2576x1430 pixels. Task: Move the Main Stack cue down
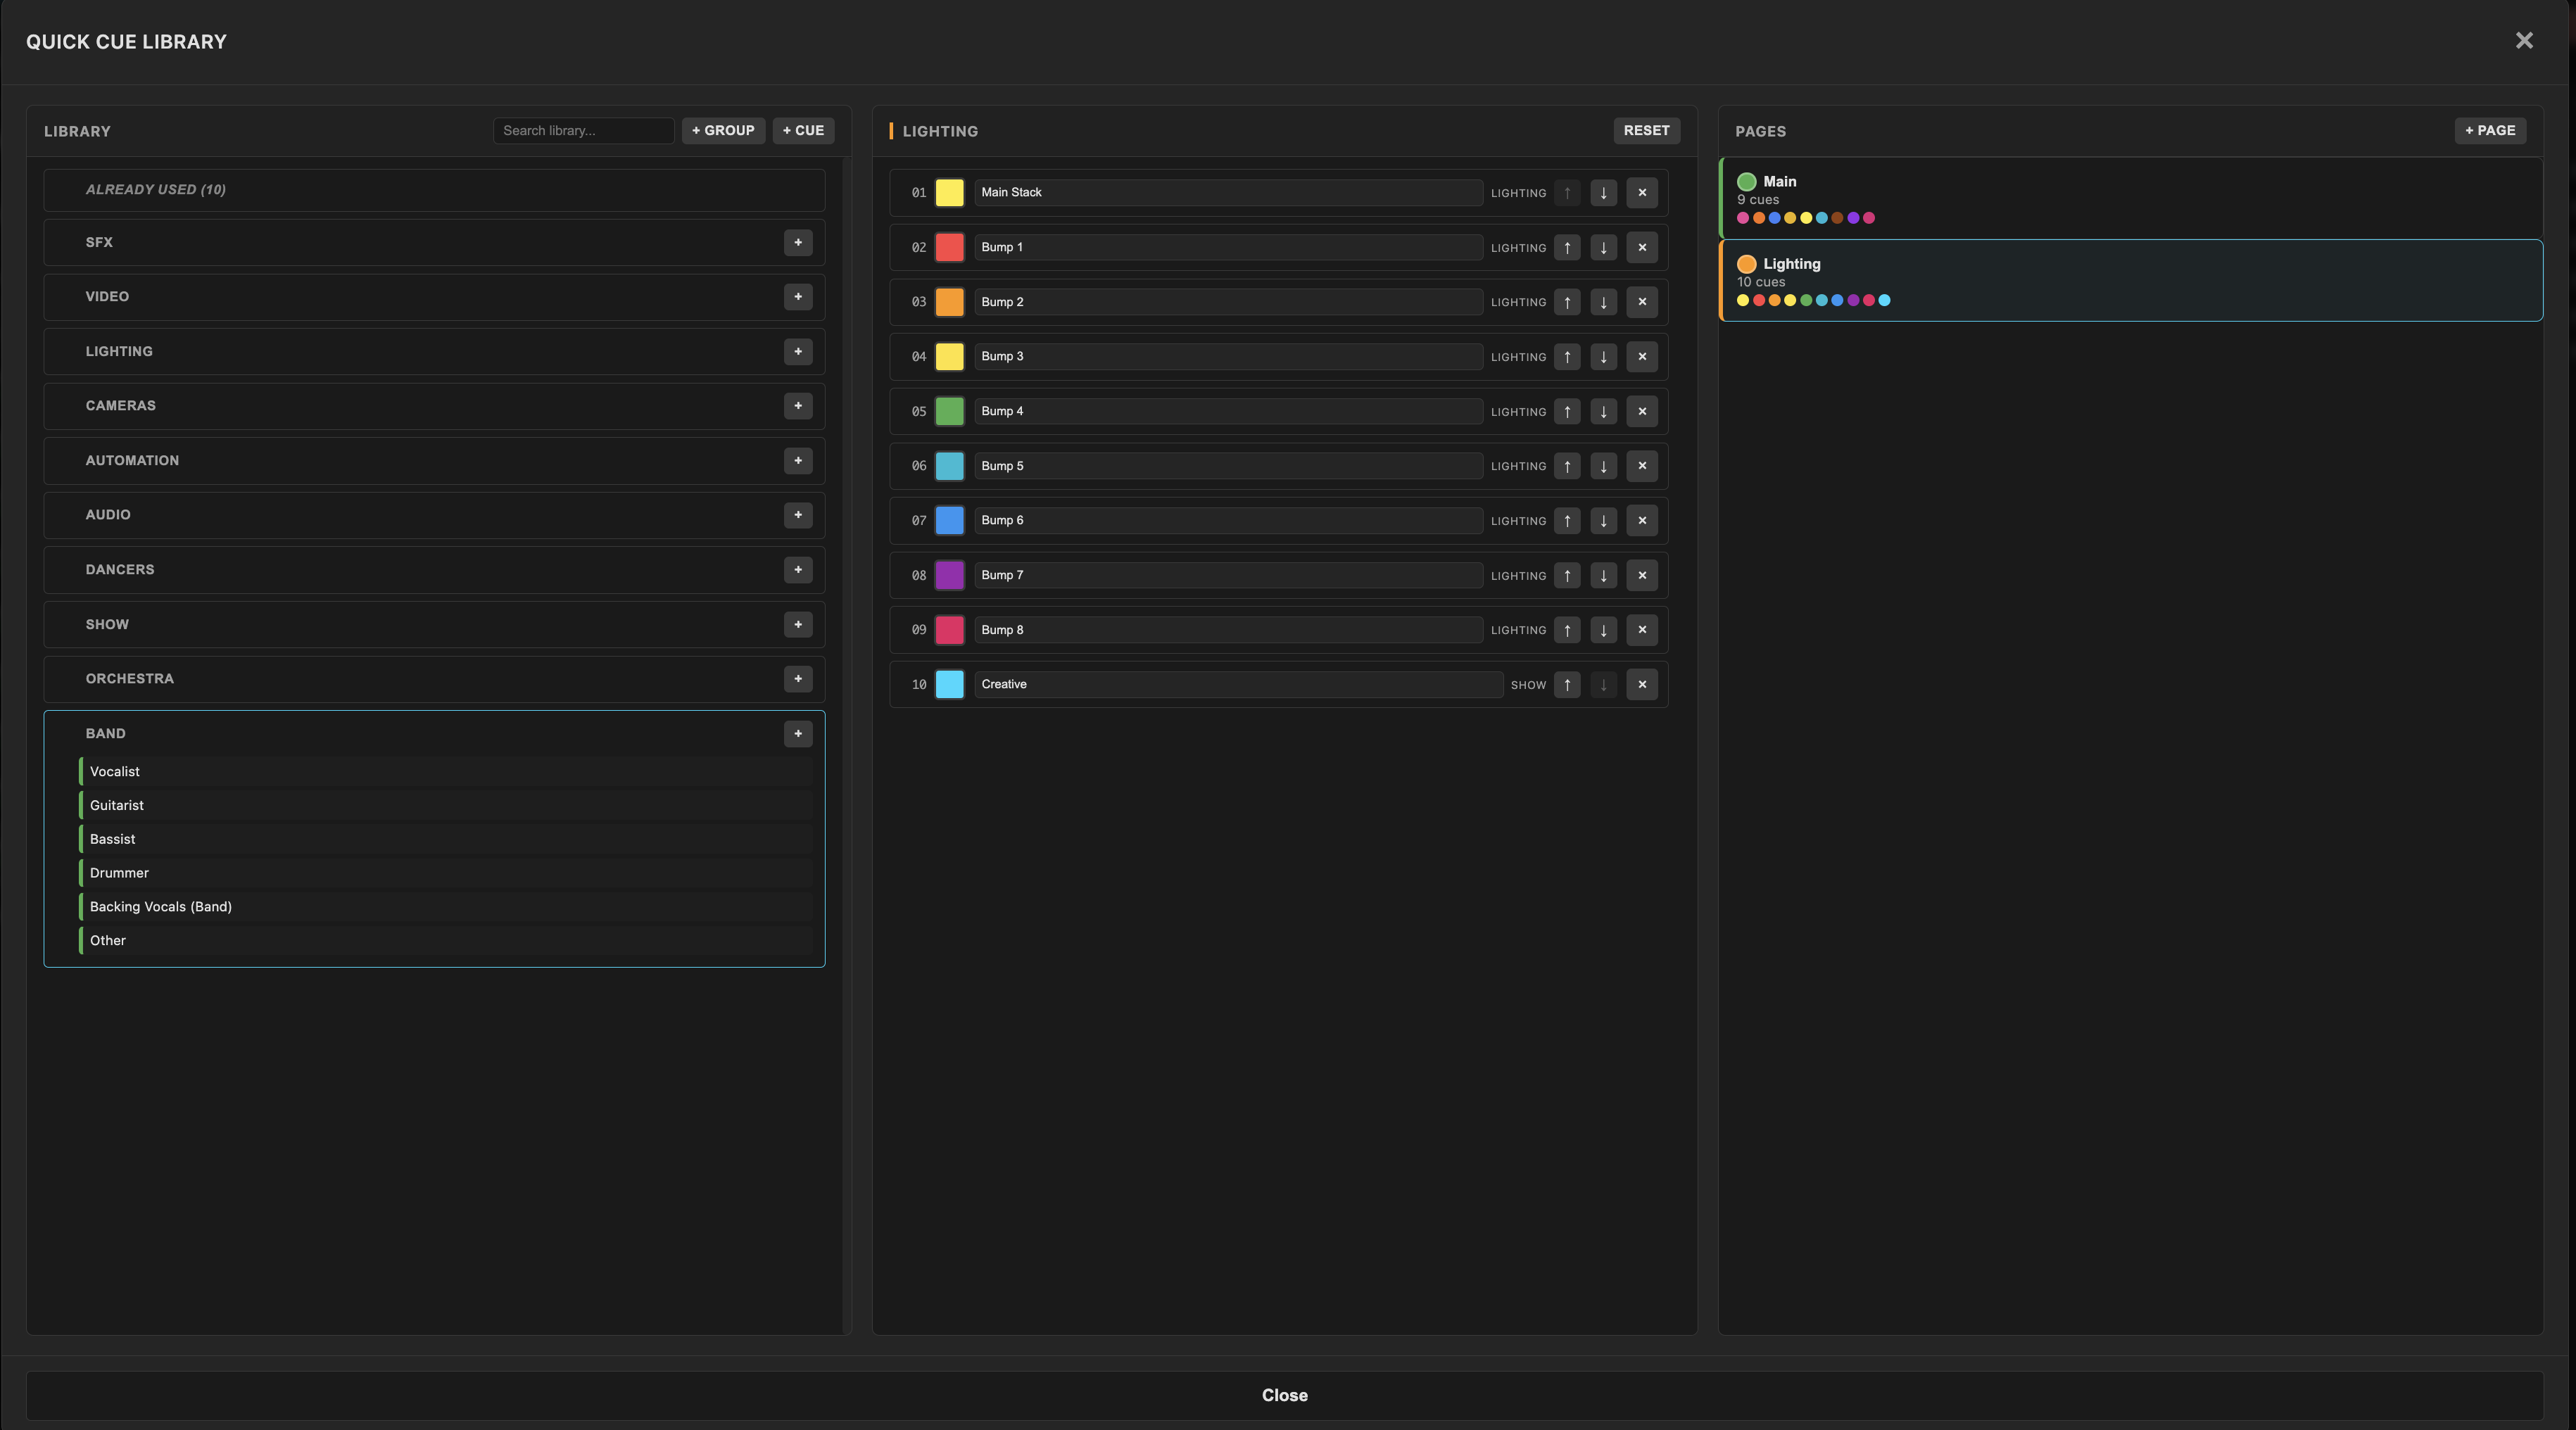pos(1603,193)
